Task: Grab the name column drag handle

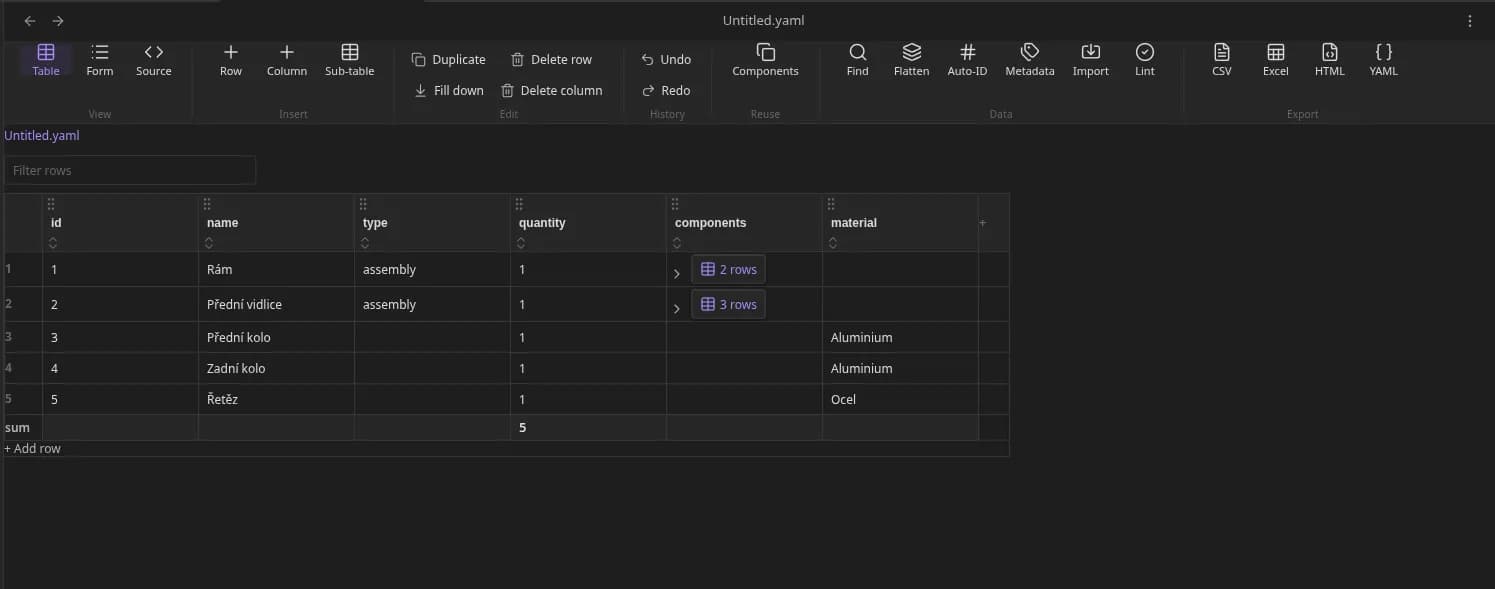Action: (208, 204)
